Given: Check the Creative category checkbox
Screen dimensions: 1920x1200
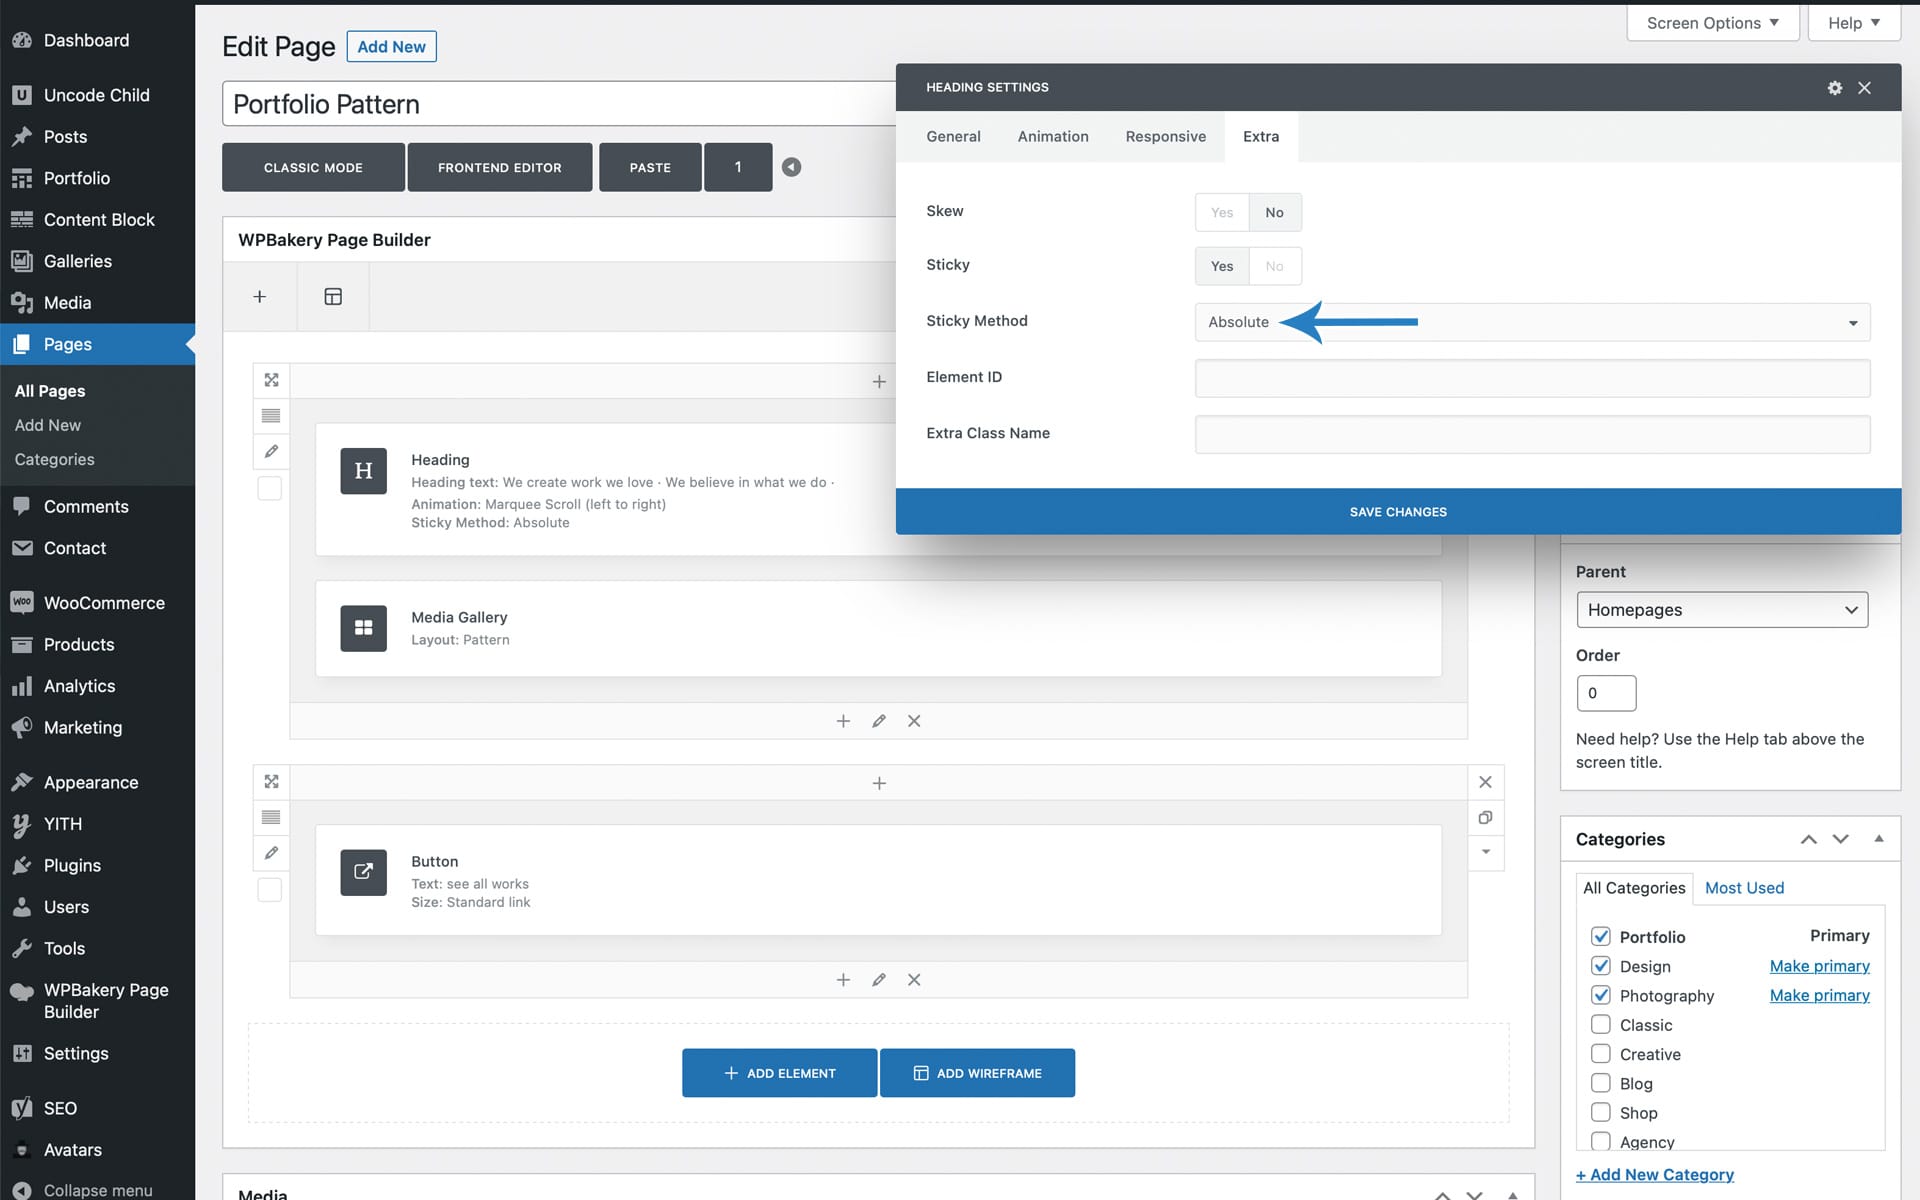Looking at the screenshot, I should tap(1600, 1054).
